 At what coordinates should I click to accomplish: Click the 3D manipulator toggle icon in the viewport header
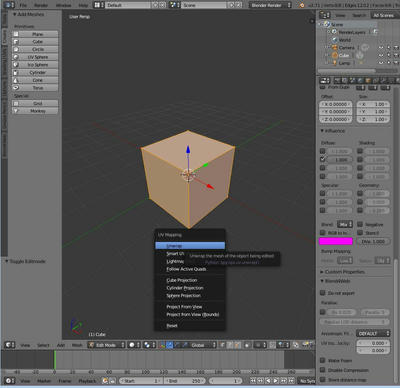click(x=162, y=345)
